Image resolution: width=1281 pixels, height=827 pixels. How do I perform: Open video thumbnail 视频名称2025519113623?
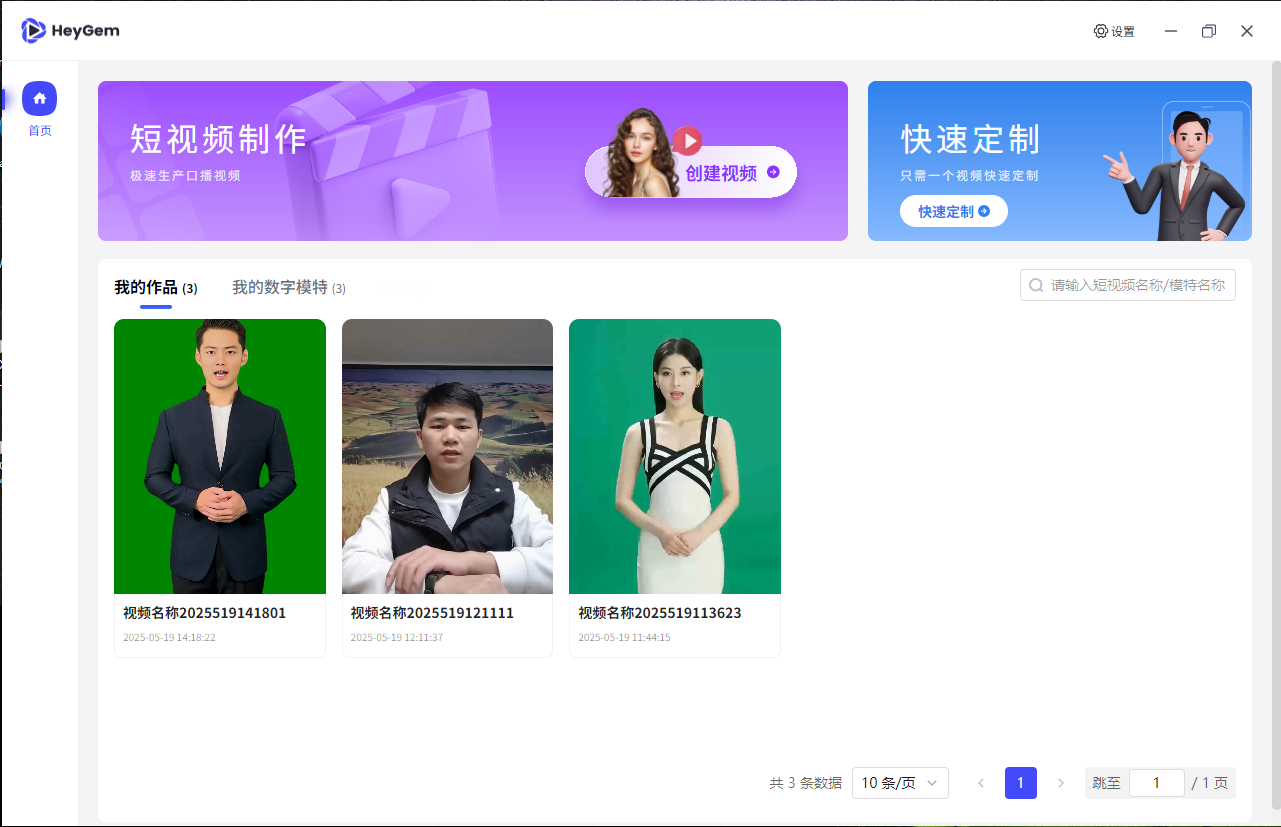pyautogui.click(x=675, y=456)
